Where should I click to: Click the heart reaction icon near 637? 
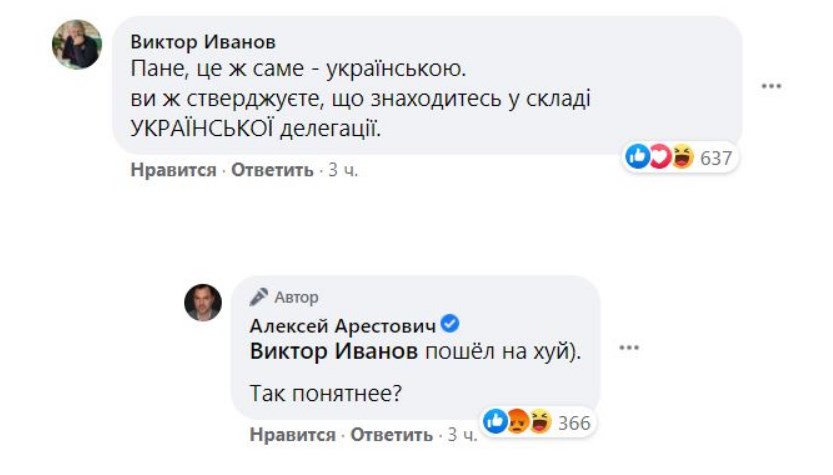pos(660,157)
